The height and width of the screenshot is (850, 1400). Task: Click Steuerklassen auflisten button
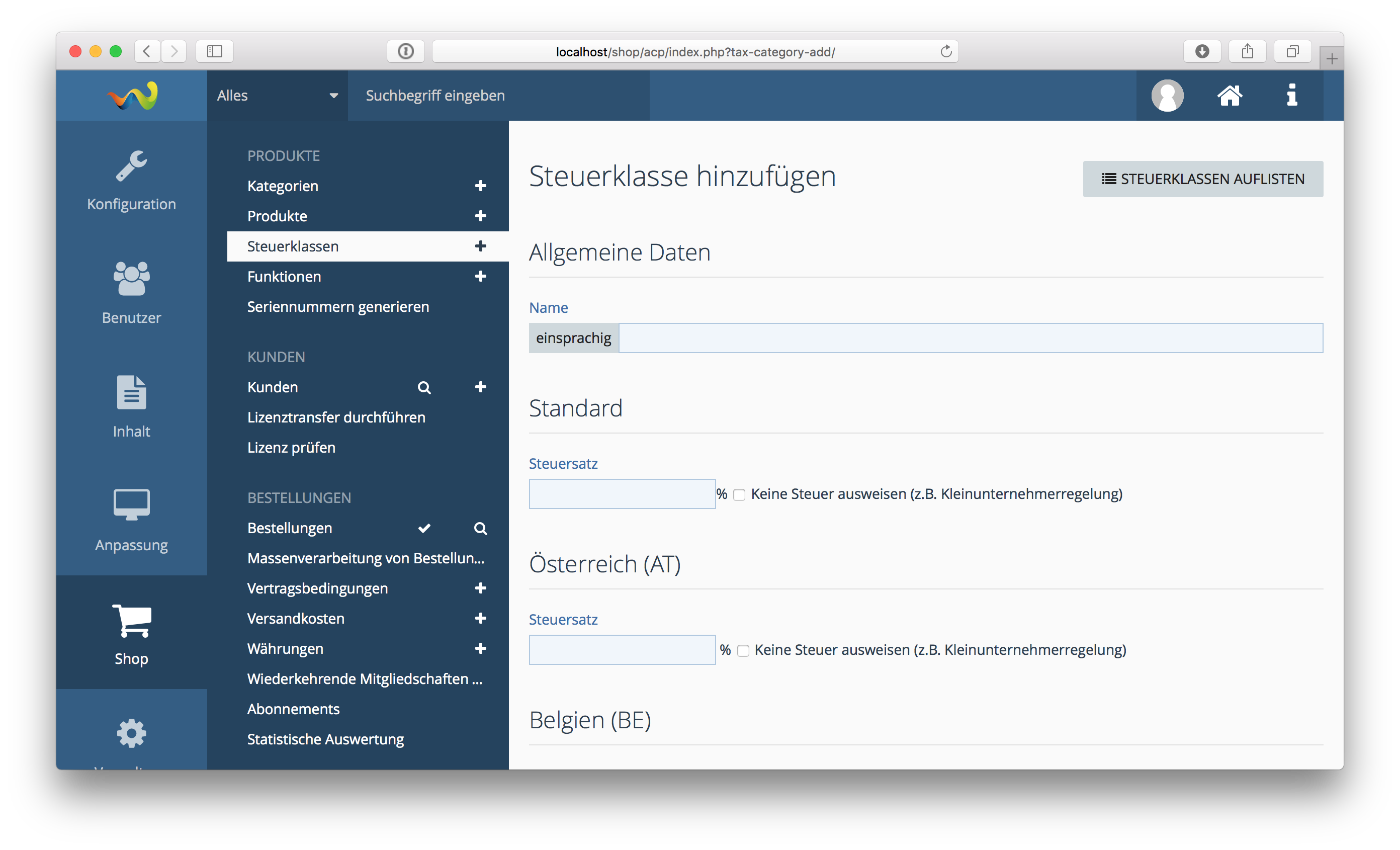pos(1202,179)
